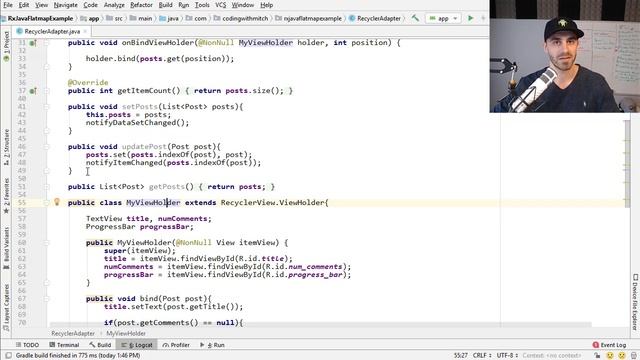Open the Build tool window

tap(100, 345)
